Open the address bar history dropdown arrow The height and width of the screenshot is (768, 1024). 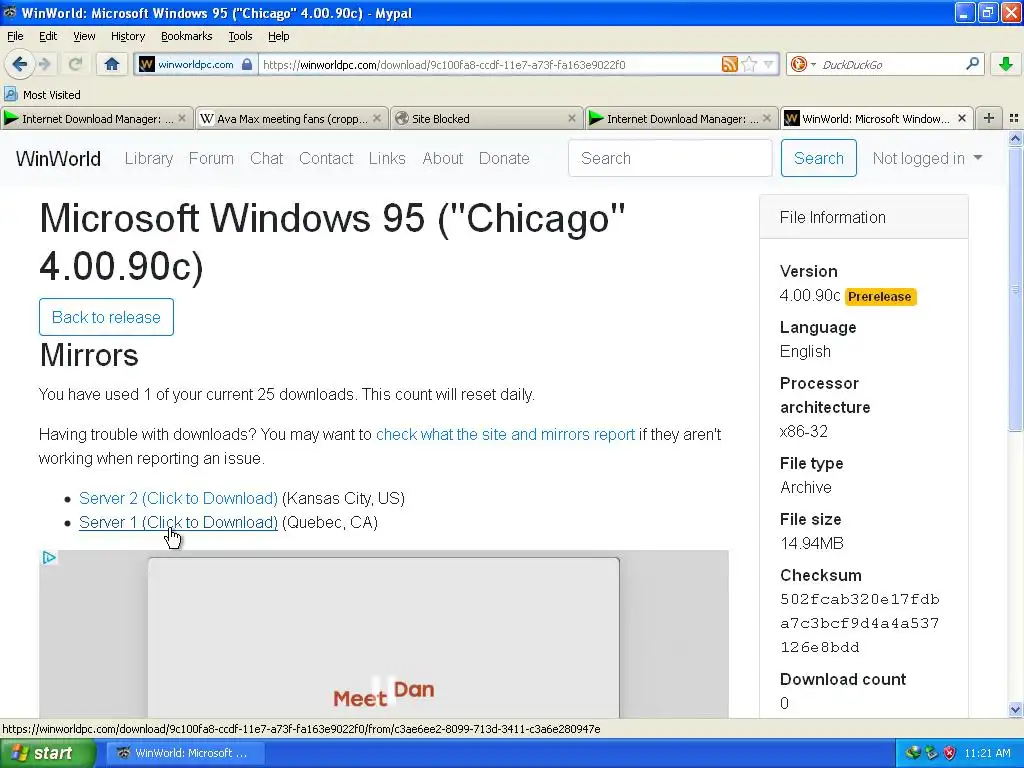769,64
